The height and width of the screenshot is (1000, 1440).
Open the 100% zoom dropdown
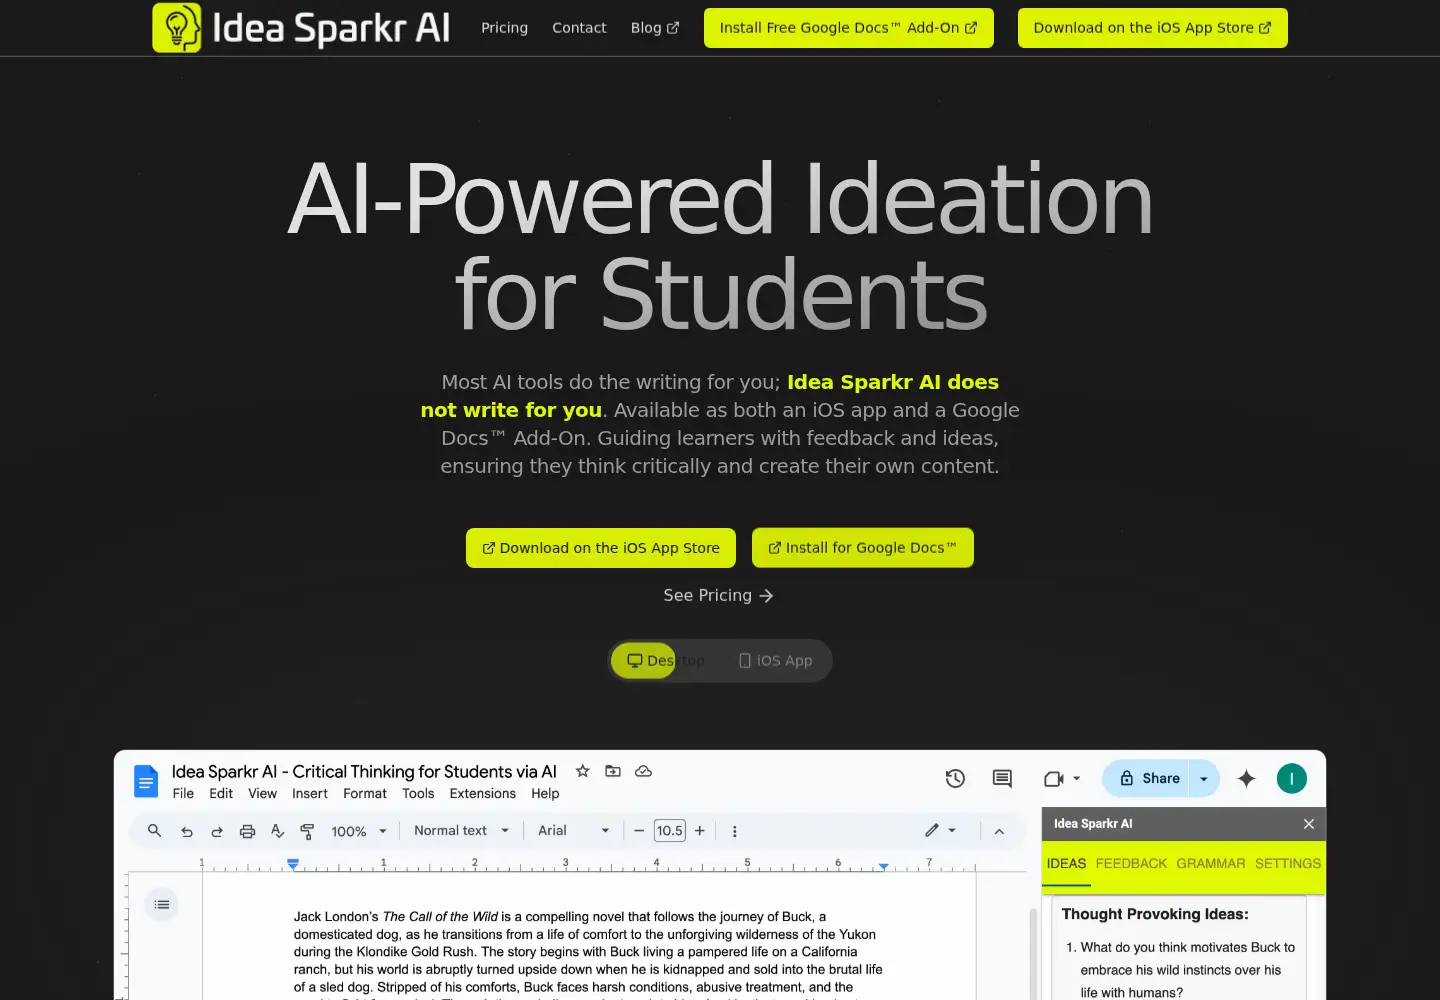point(359,831)
